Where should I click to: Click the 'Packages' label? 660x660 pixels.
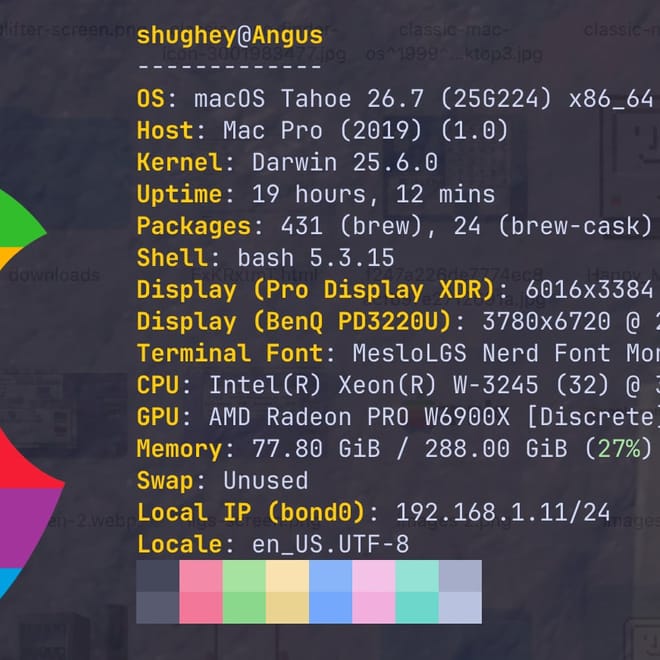point(194,226)
